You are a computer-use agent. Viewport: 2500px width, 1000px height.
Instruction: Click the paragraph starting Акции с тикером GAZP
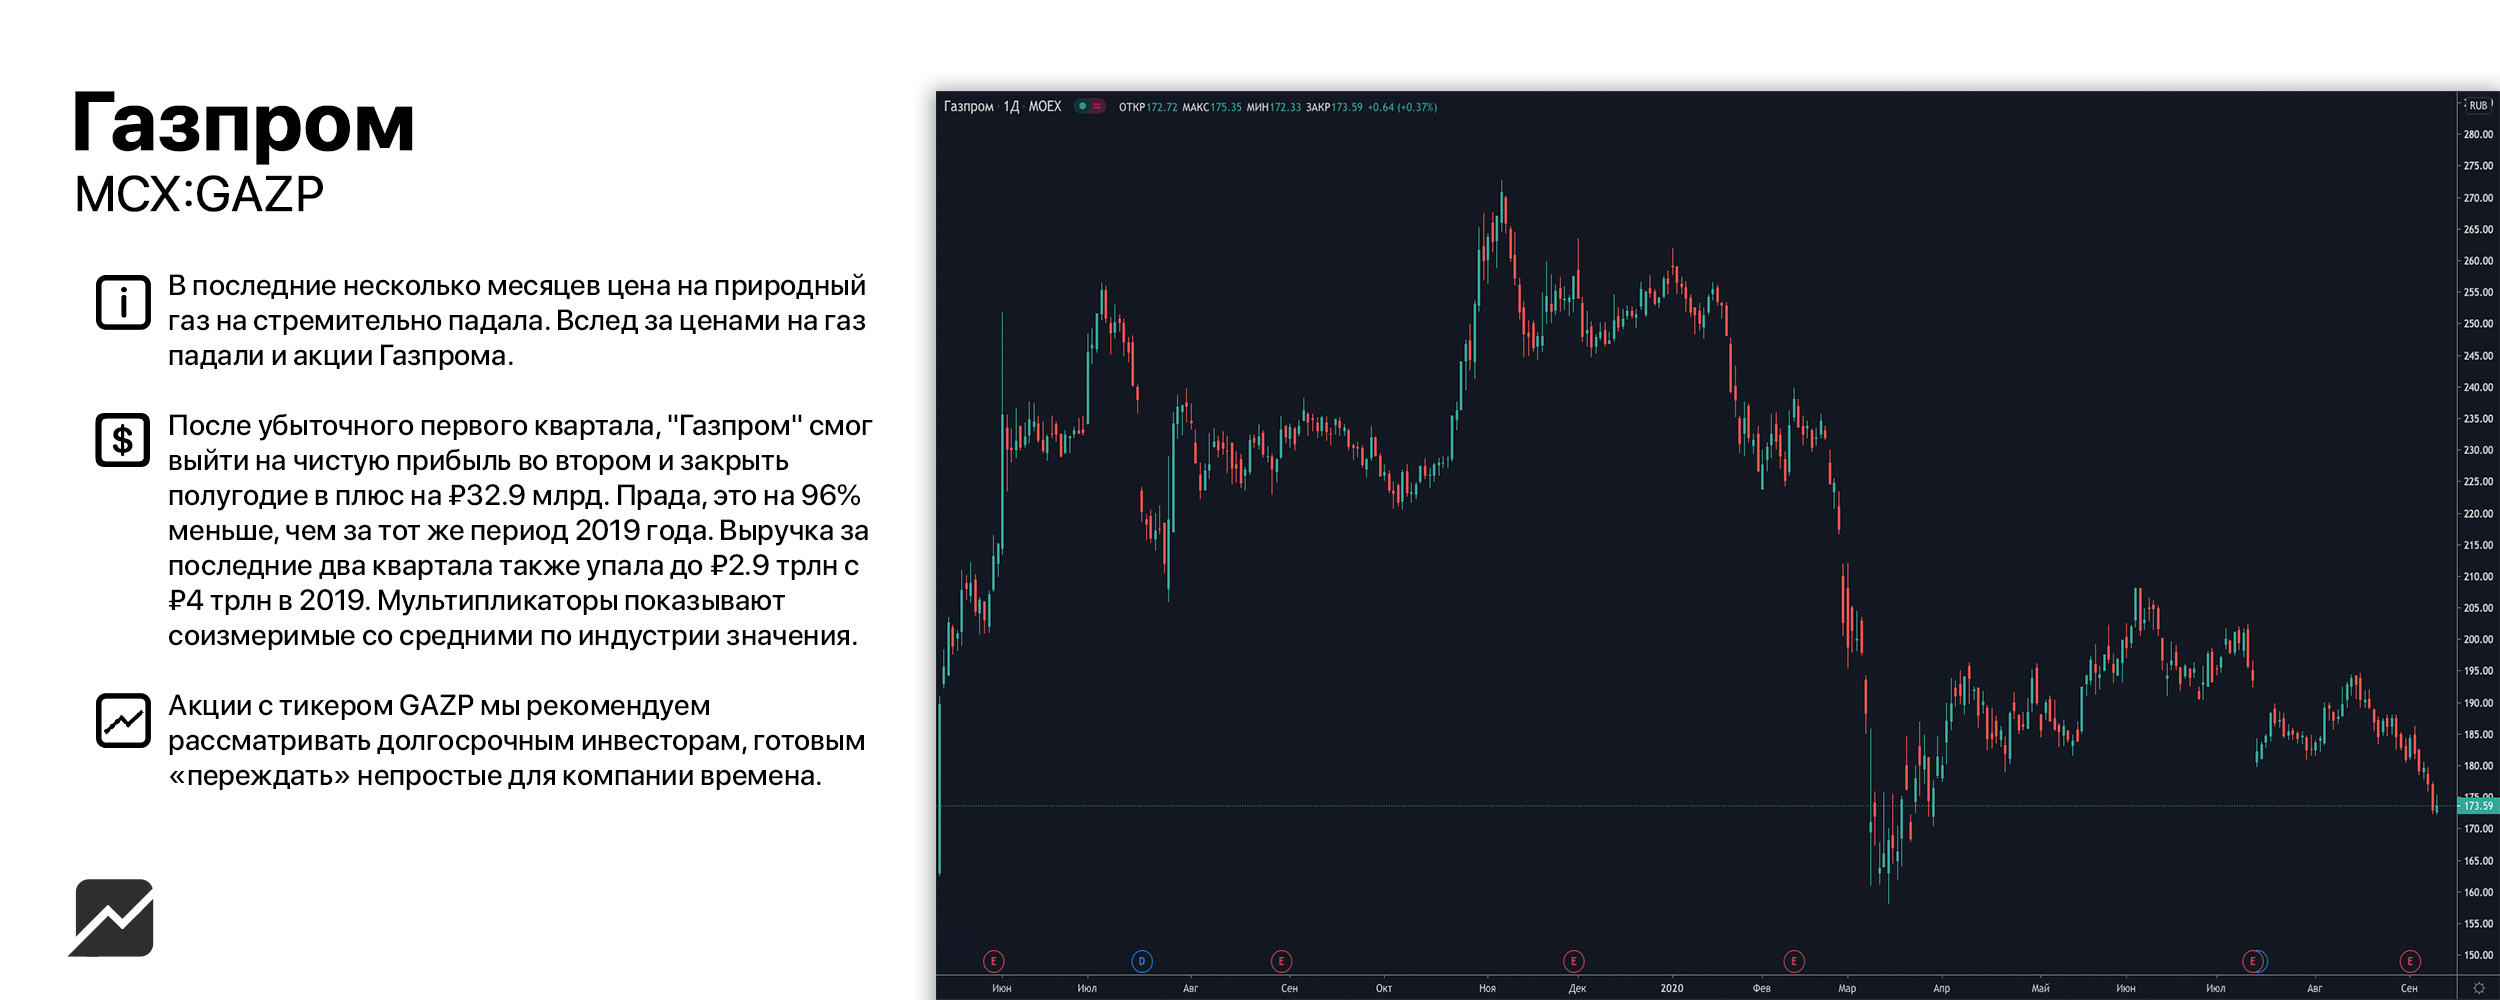517,741
